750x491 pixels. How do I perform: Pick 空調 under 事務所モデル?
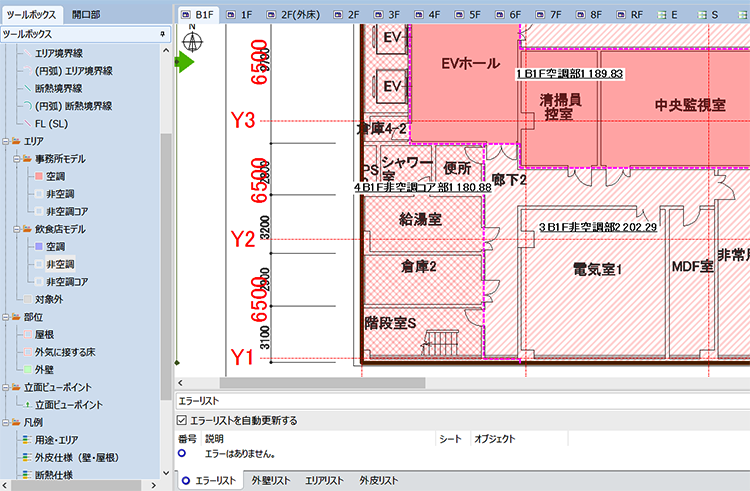55,176
